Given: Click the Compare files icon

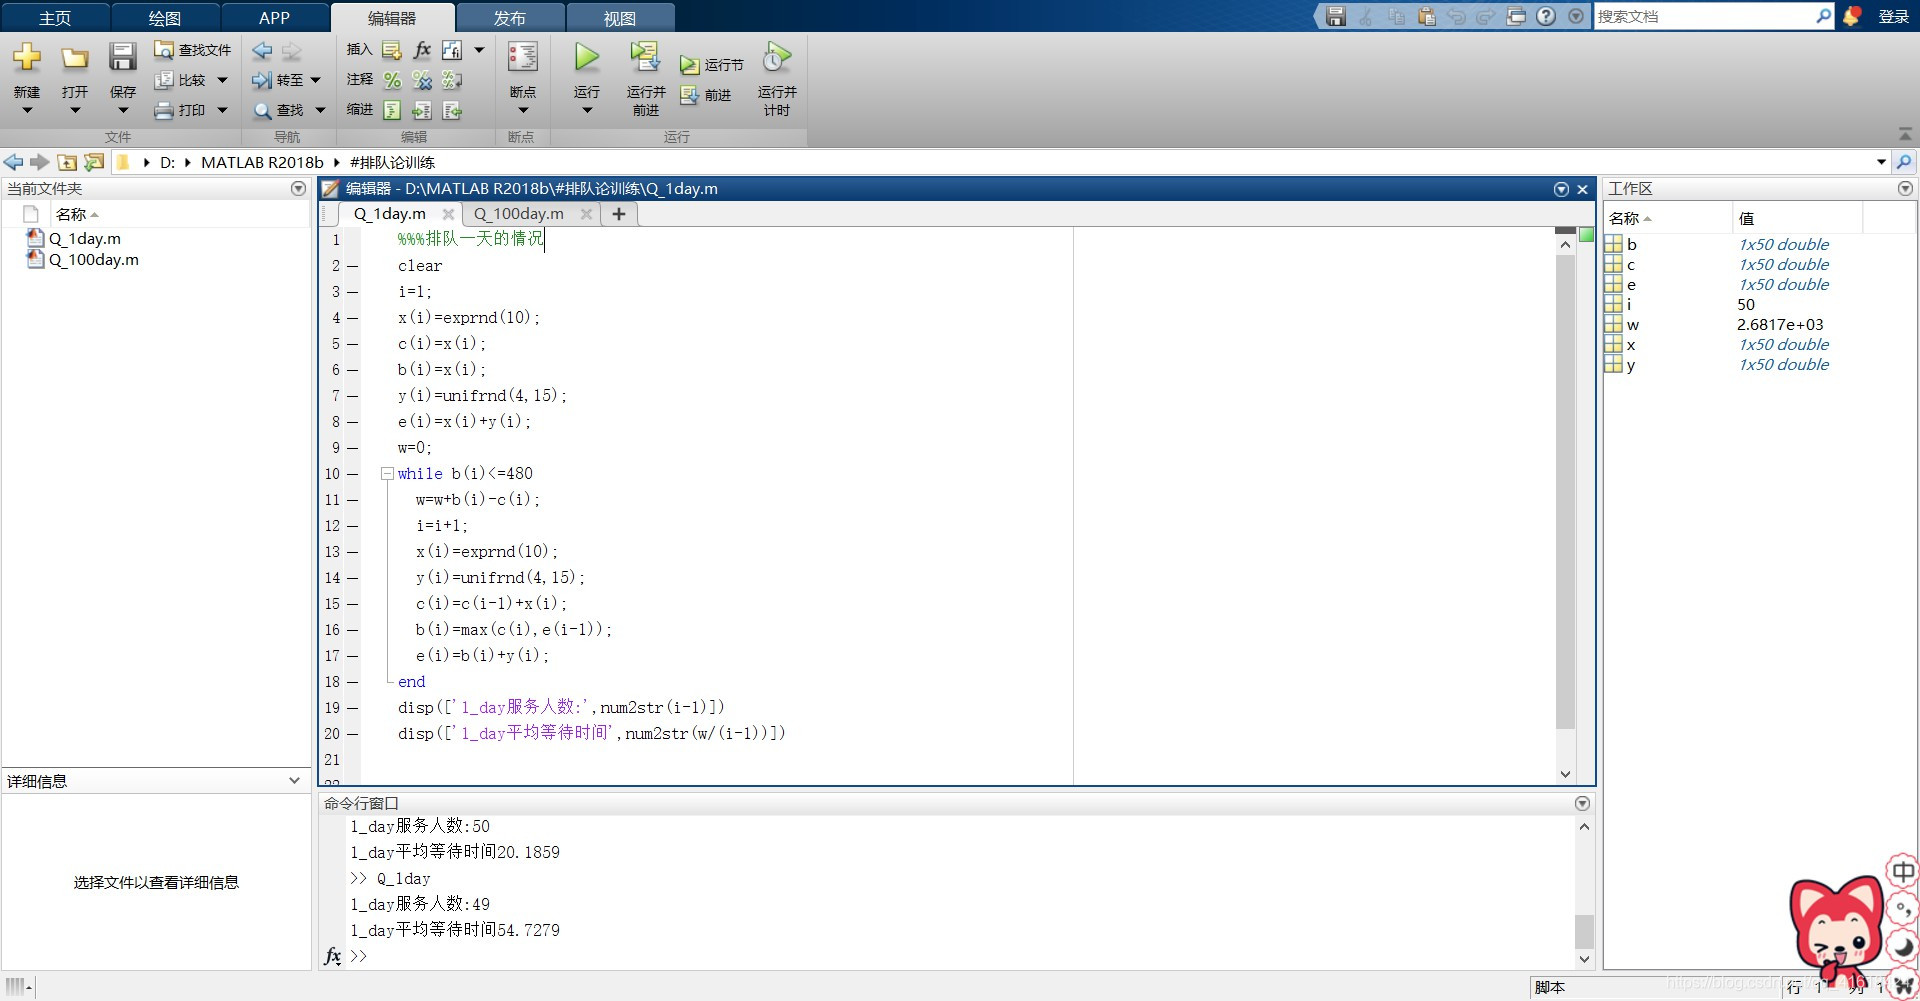Looking at the screenshot, I should 164,80.
